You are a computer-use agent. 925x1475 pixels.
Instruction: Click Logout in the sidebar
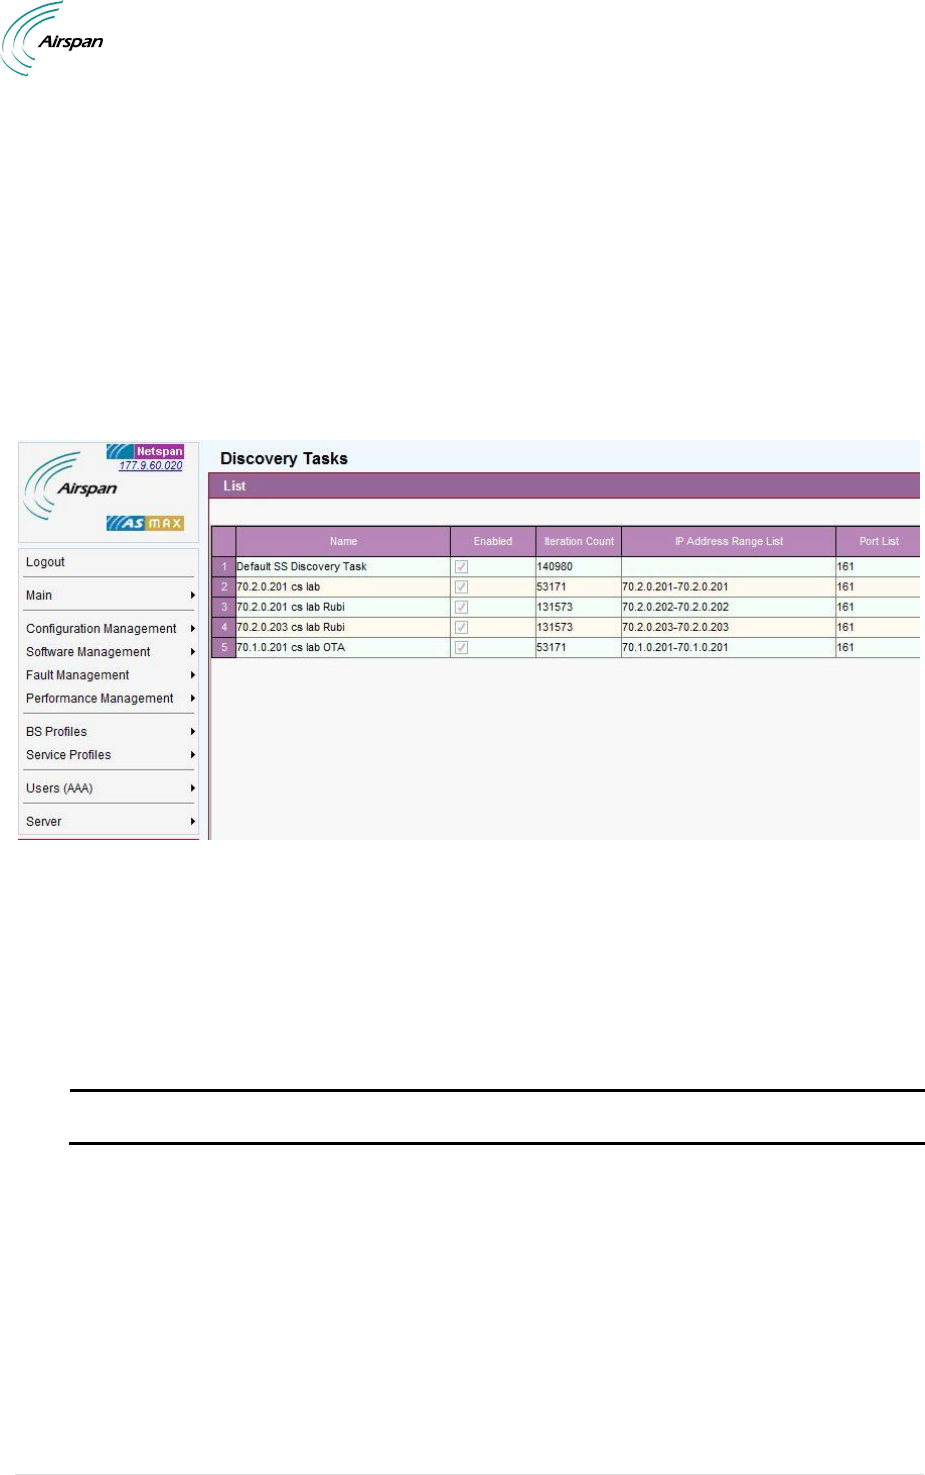point(45,562)
